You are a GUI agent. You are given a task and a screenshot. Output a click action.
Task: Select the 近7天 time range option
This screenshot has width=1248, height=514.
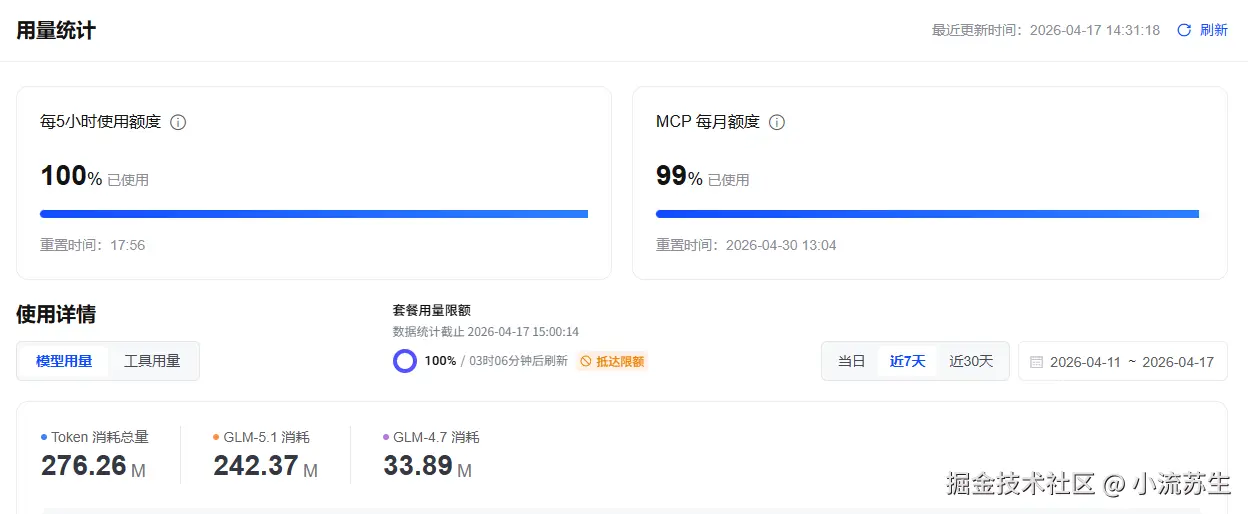pos(908,361)
